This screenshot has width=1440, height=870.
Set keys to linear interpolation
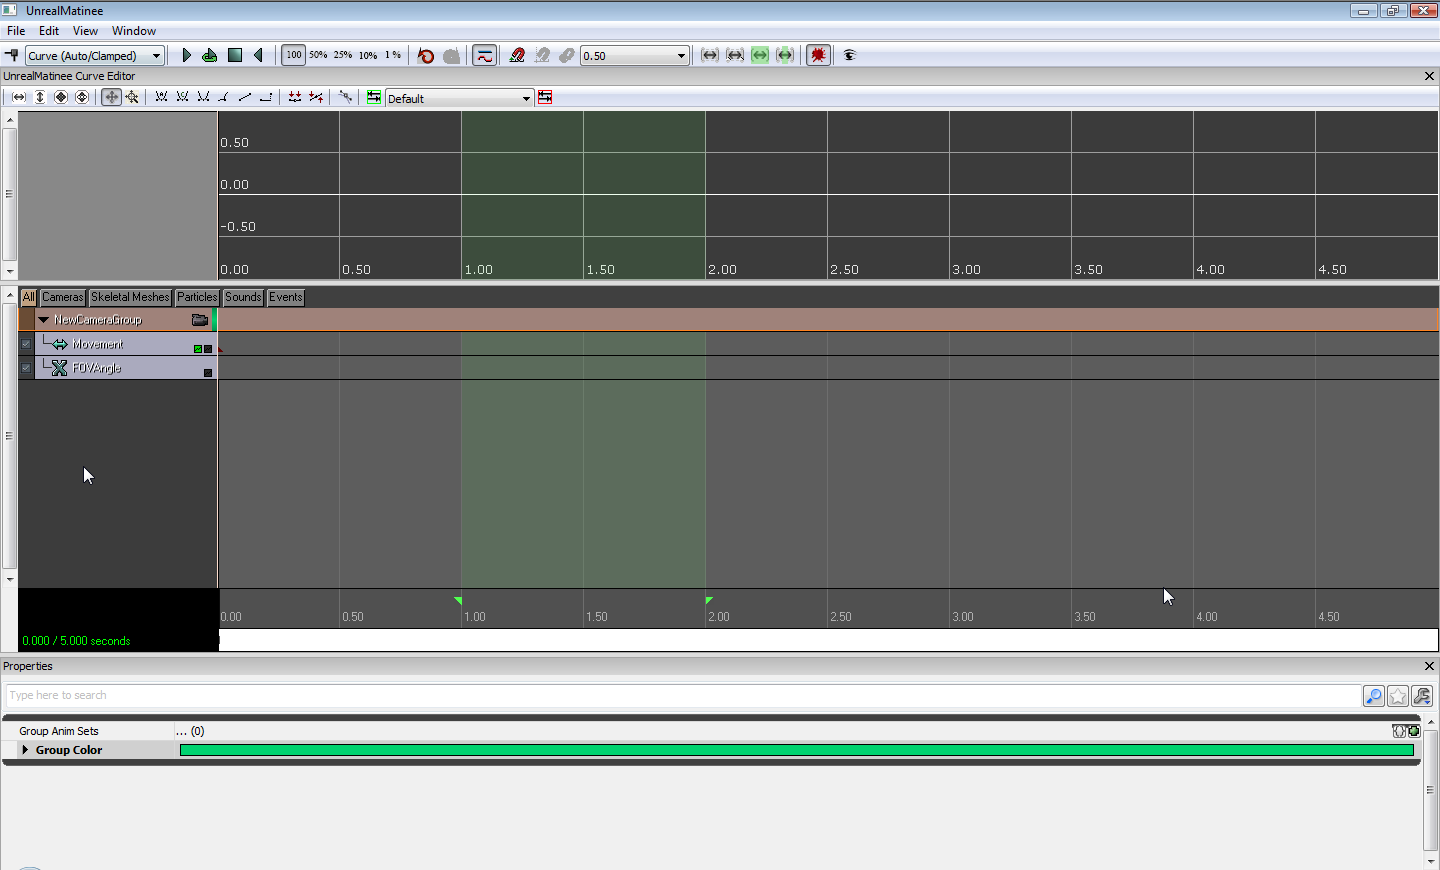tap(245, 97)
